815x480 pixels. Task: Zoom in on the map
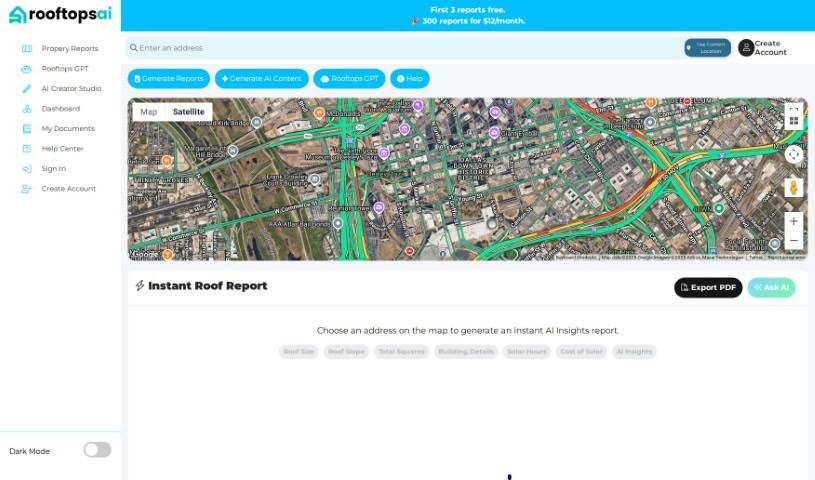[x=793, y=221]
